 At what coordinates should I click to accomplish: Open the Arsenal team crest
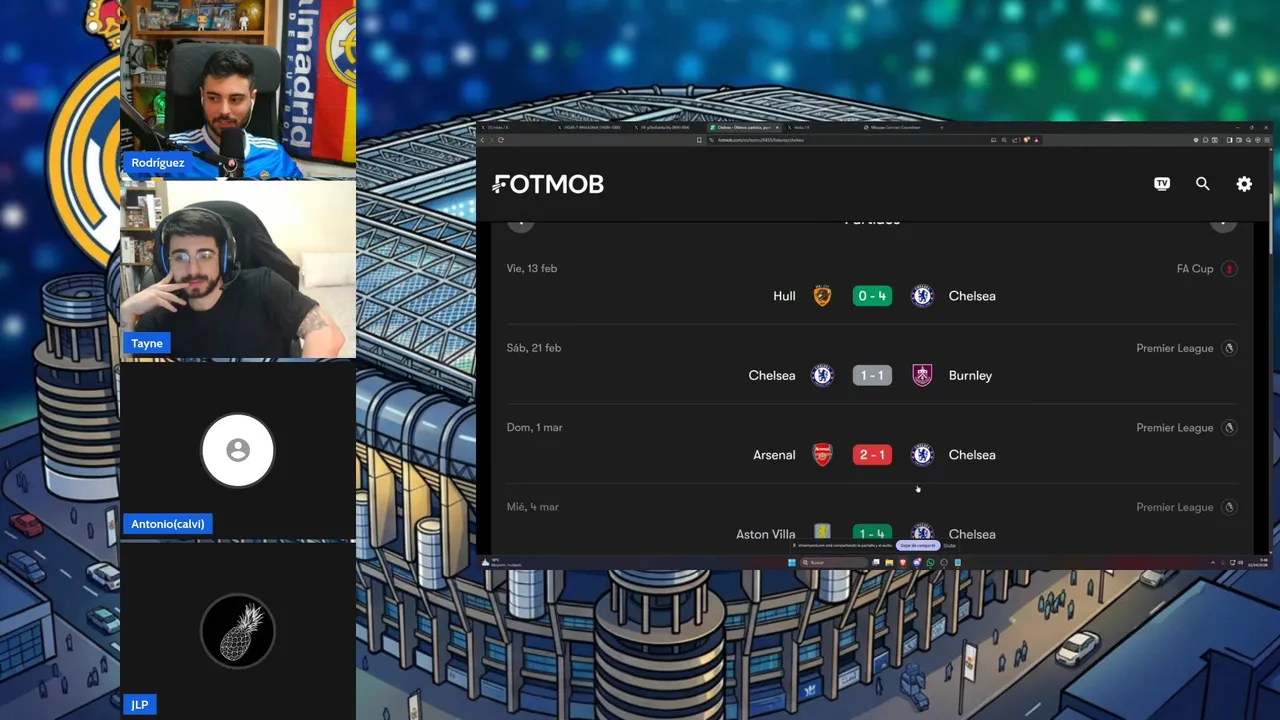(x=822, y=455)
